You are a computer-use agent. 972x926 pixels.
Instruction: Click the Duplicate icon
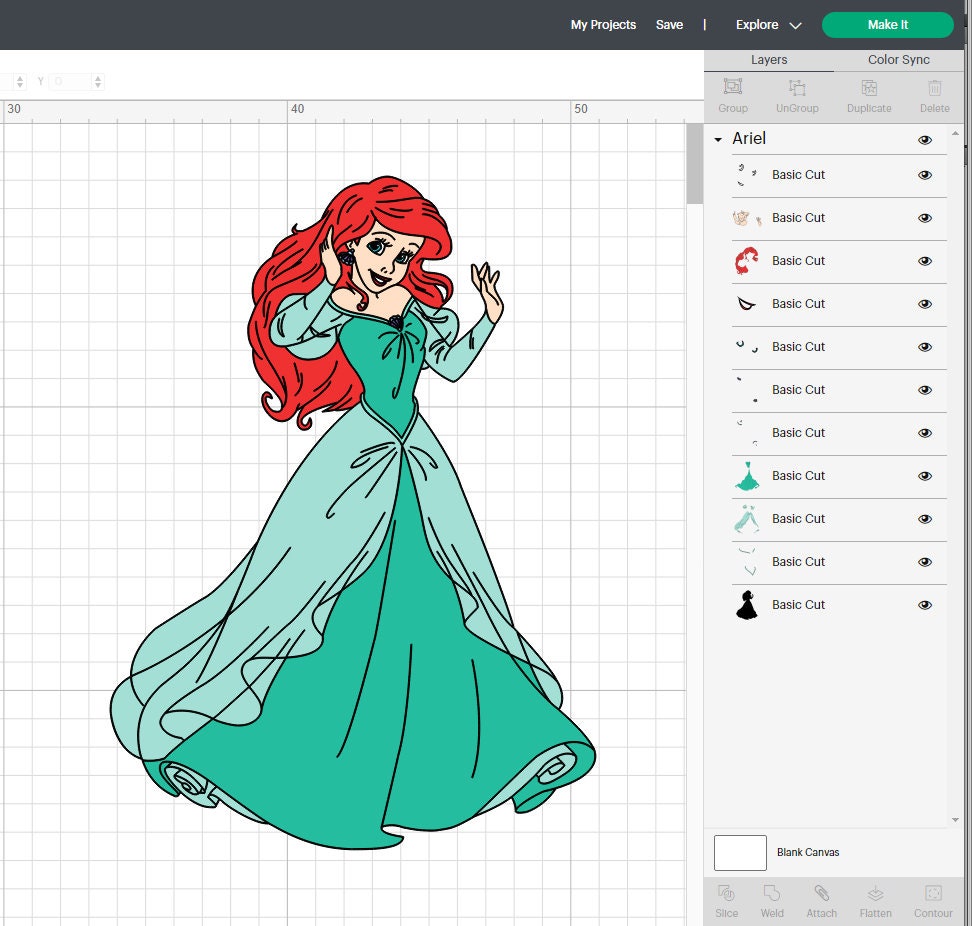click(868, 95)
